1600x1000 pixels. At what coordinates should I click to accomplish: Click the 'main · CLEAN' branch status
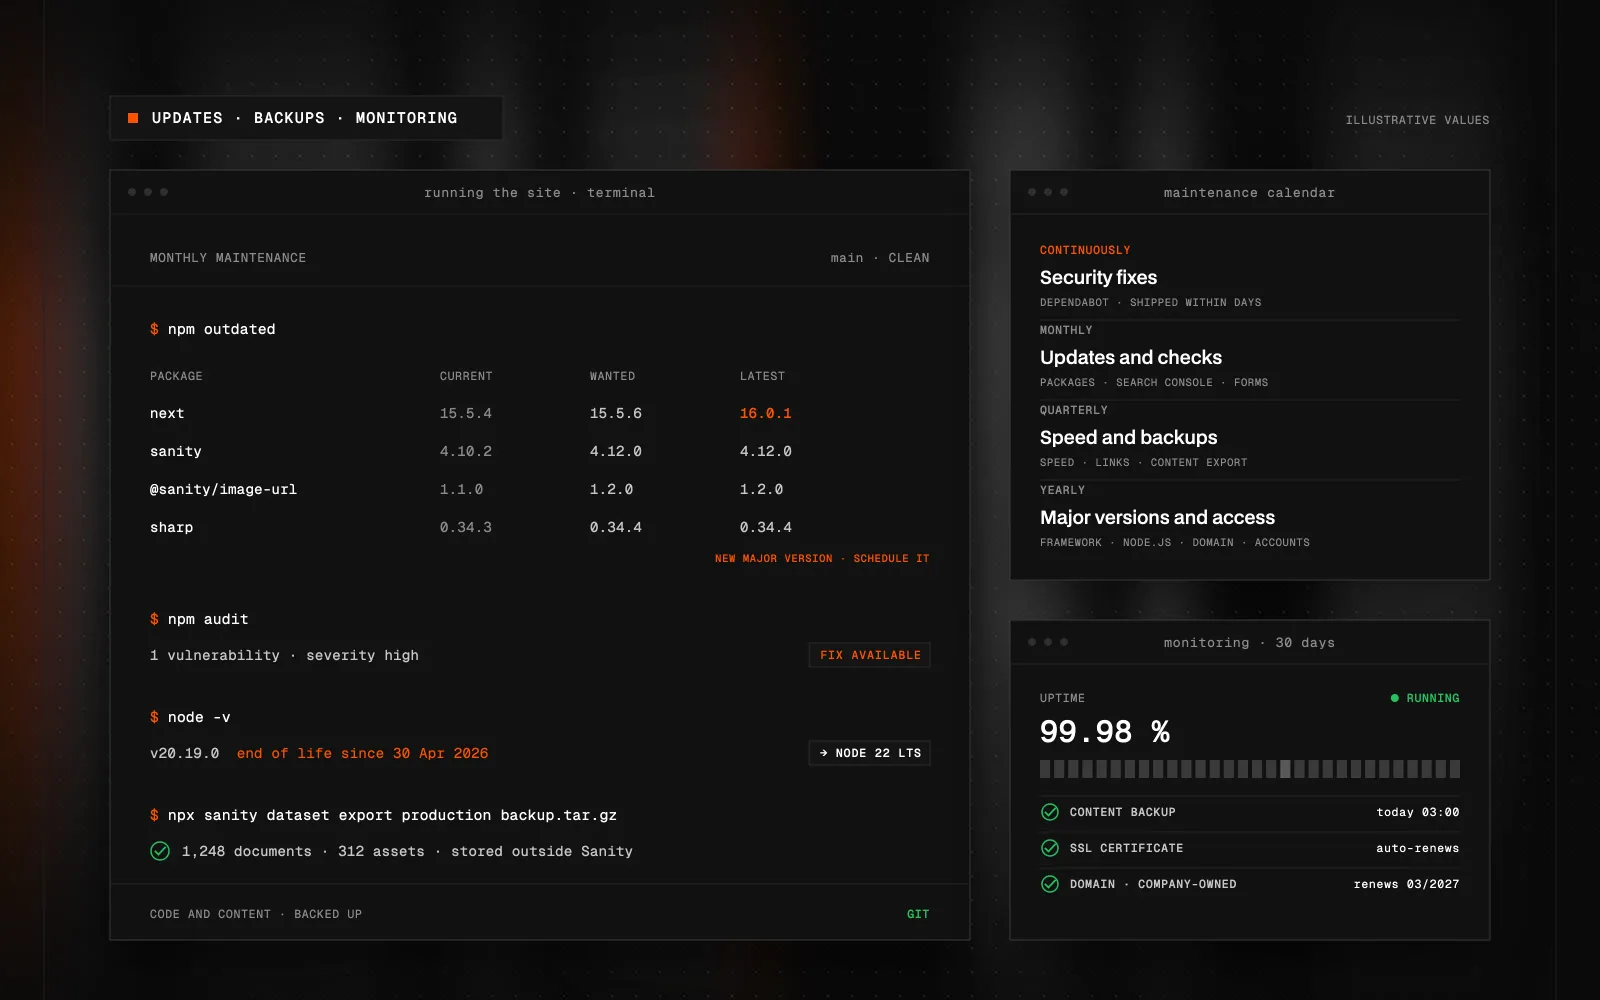point(880,258)
